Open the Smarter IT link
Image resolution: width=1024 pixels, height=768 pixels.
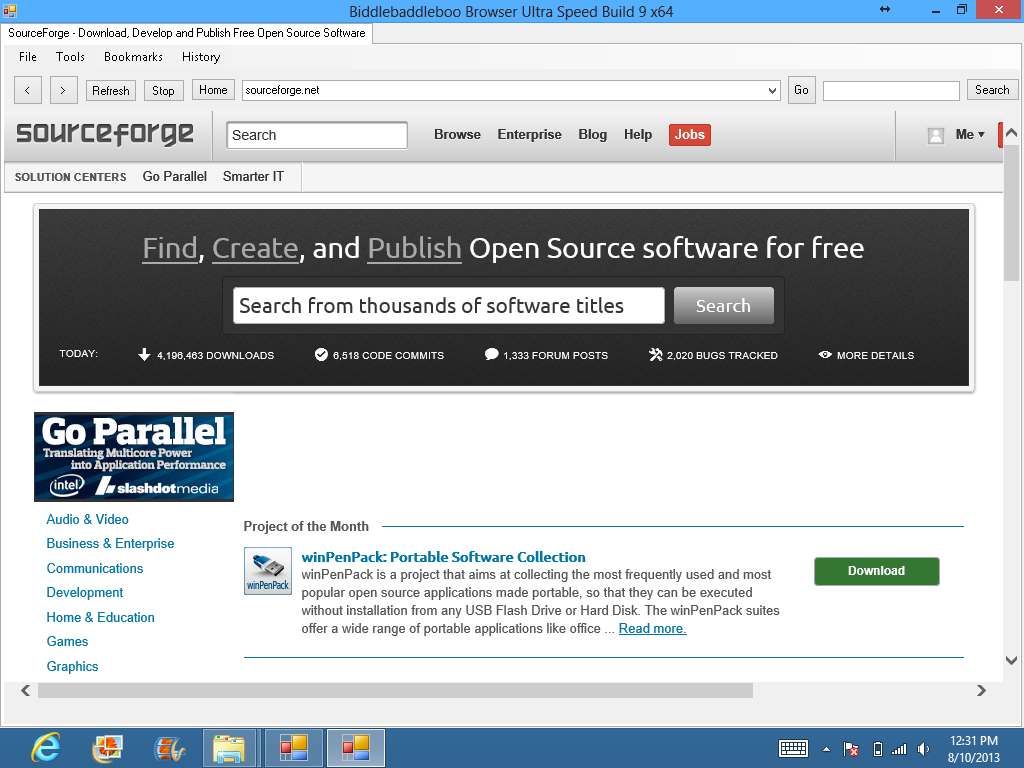[253, 176]
